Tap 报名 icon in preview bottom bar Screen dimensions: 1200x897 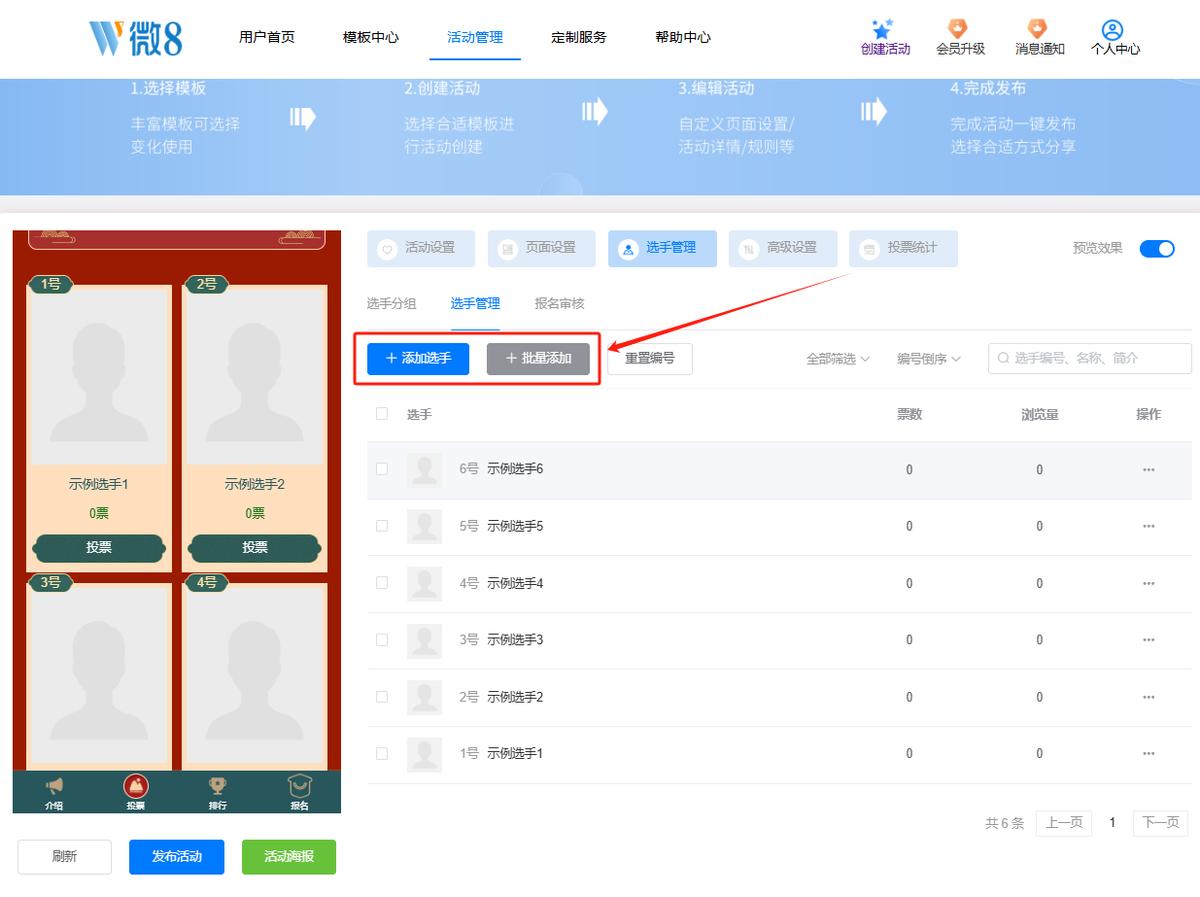(x=299, y=786)
